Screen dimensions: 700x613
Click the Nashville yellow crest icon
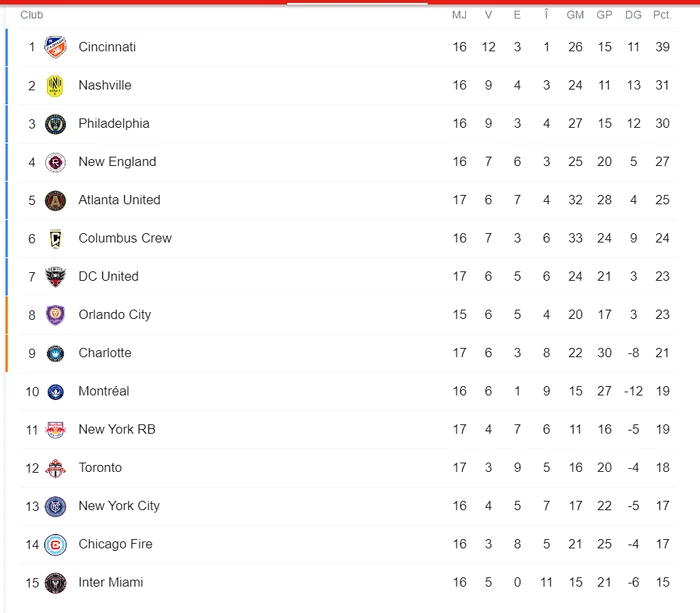click(x=55, y=86)
